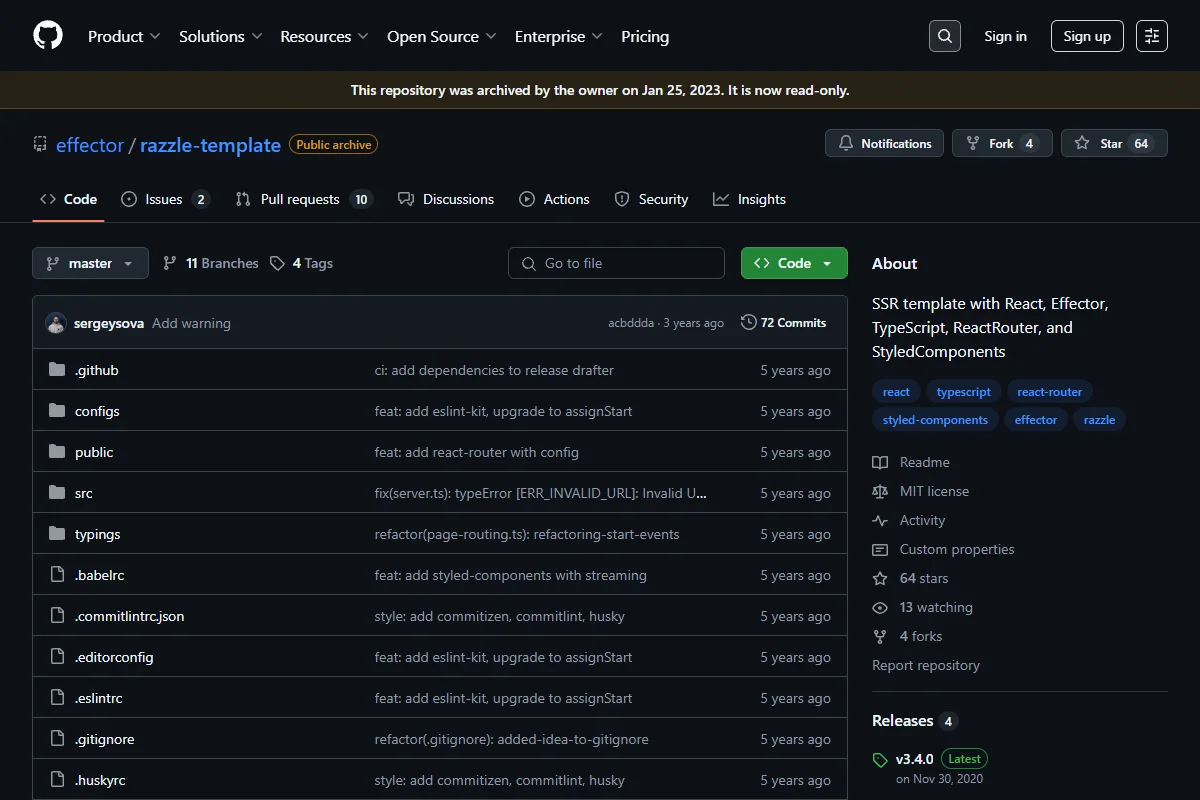The image size is (1200, 800).
Task: Click the Sign up button
Action: point(1087,36)
